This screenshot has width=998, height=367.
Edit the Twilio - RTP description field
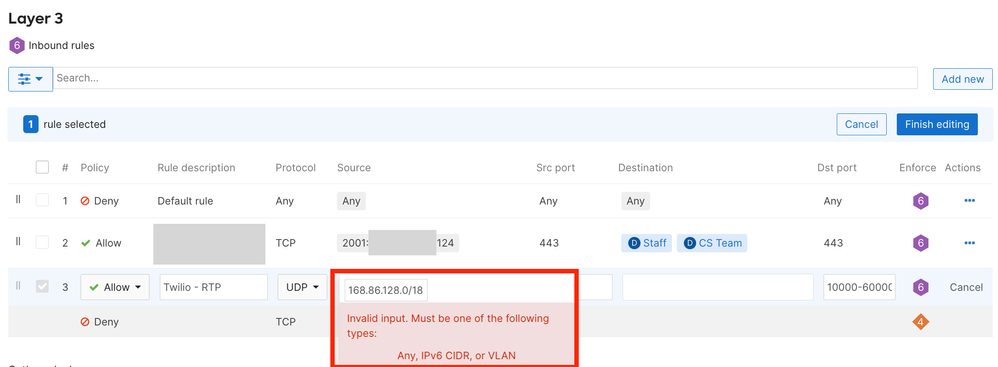tap(213, 287)
